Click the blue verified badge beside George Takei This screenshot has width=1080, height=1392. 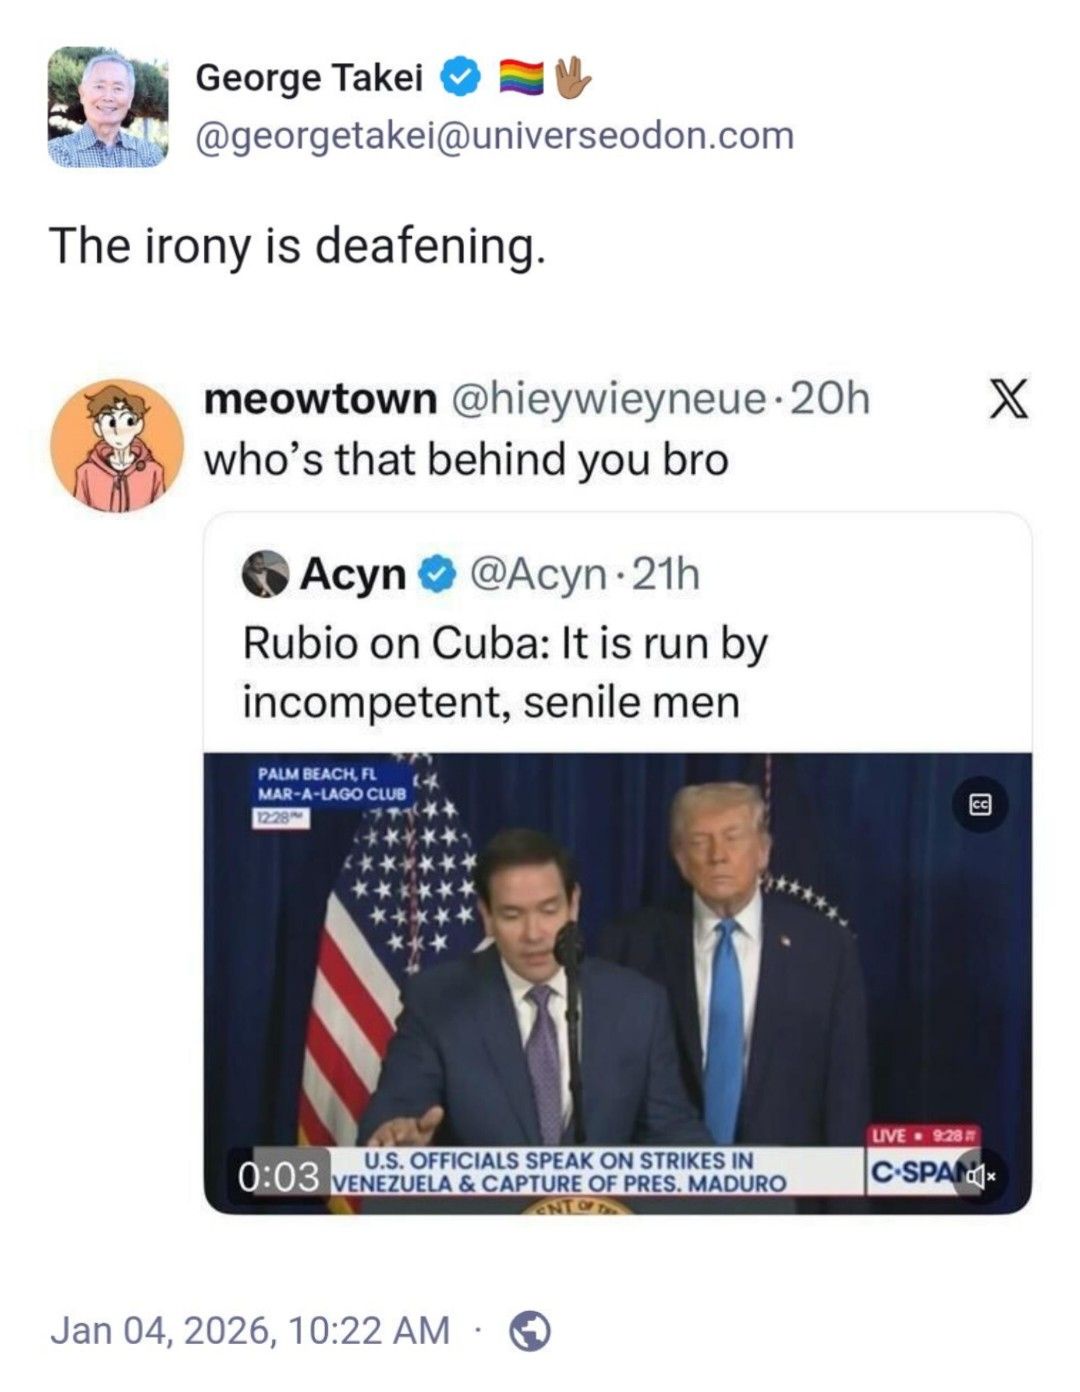pyautogui.click(x=460, y=77)
